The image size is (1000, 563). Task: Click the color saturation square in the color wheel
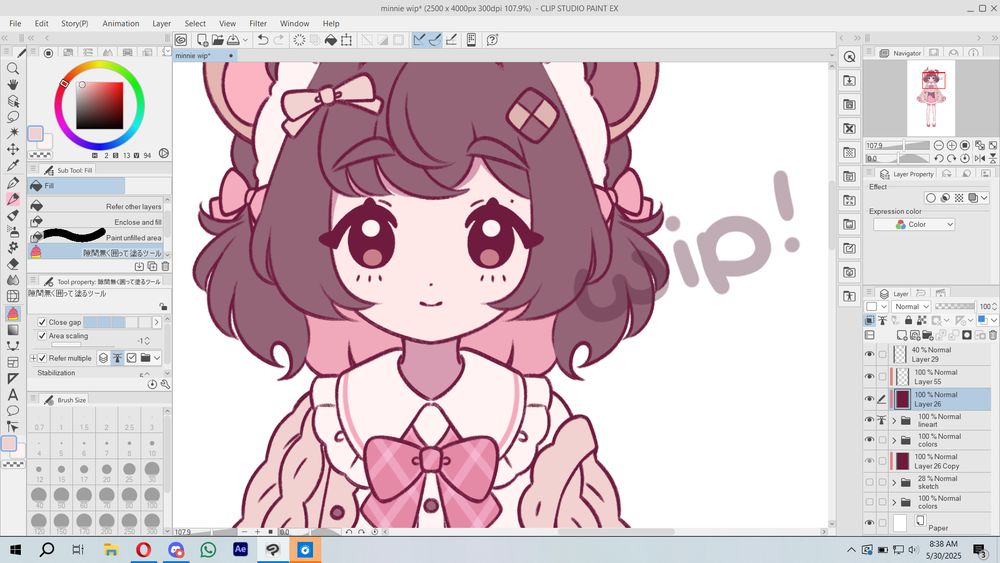(99, 105)
